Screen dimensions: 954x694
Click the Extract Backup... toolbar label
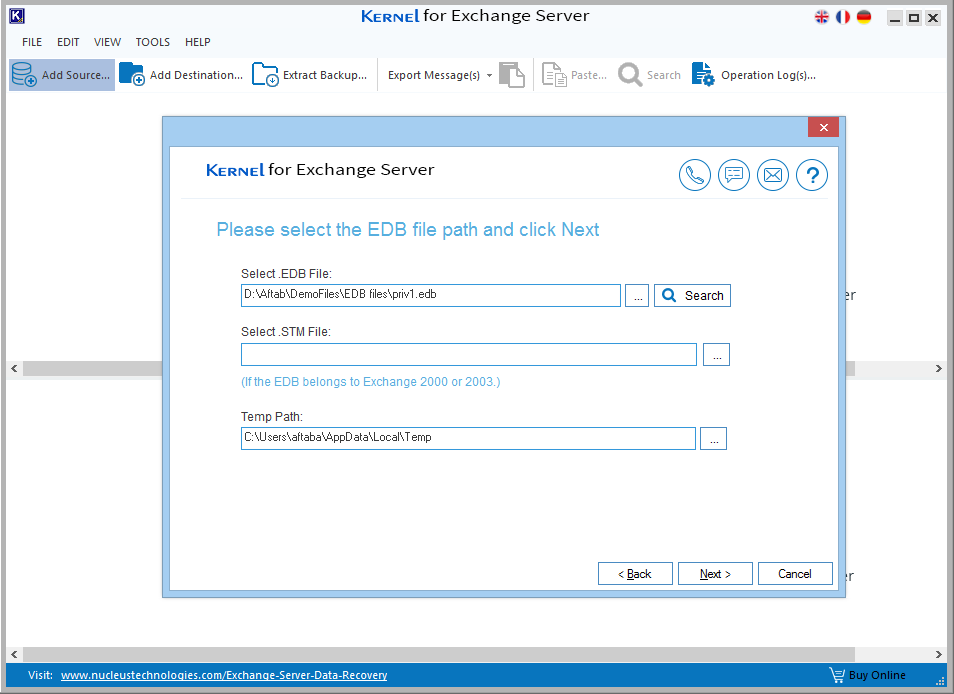point(325,75)
